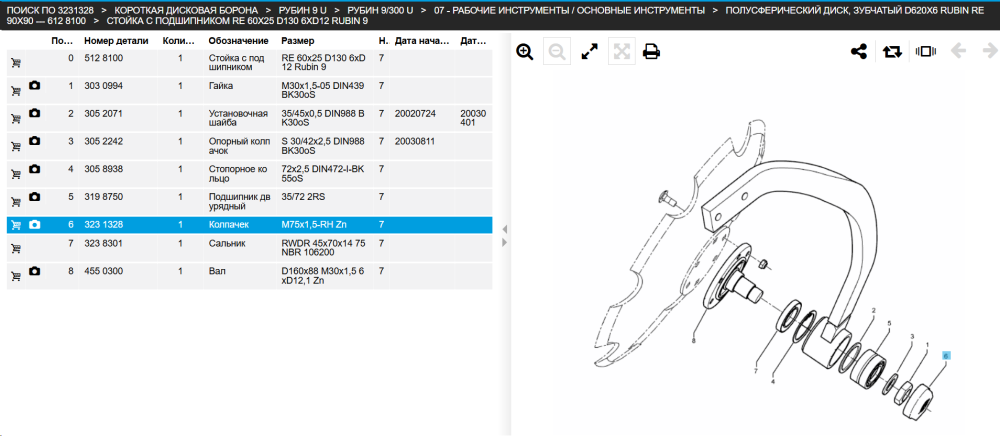Share the diagram via the share icon
Screen dimensions: 1000x436
pos(859,52)
